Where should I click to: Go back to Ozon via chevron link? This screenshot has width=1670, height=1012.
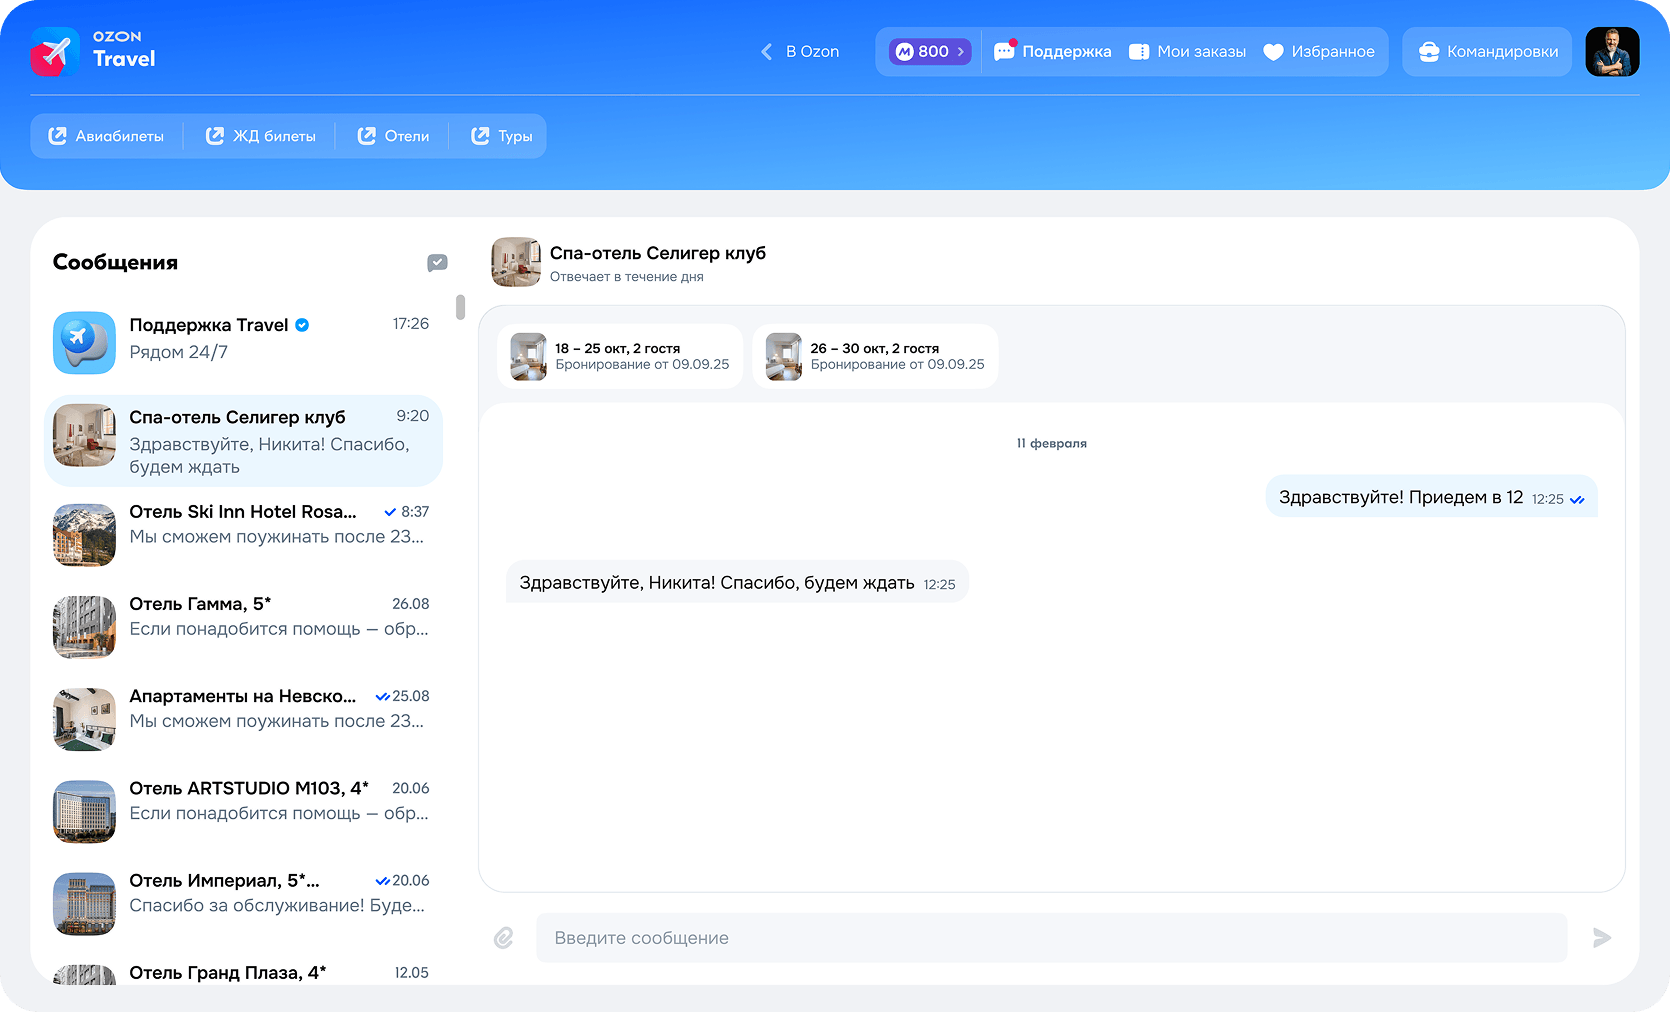point(800,52)
